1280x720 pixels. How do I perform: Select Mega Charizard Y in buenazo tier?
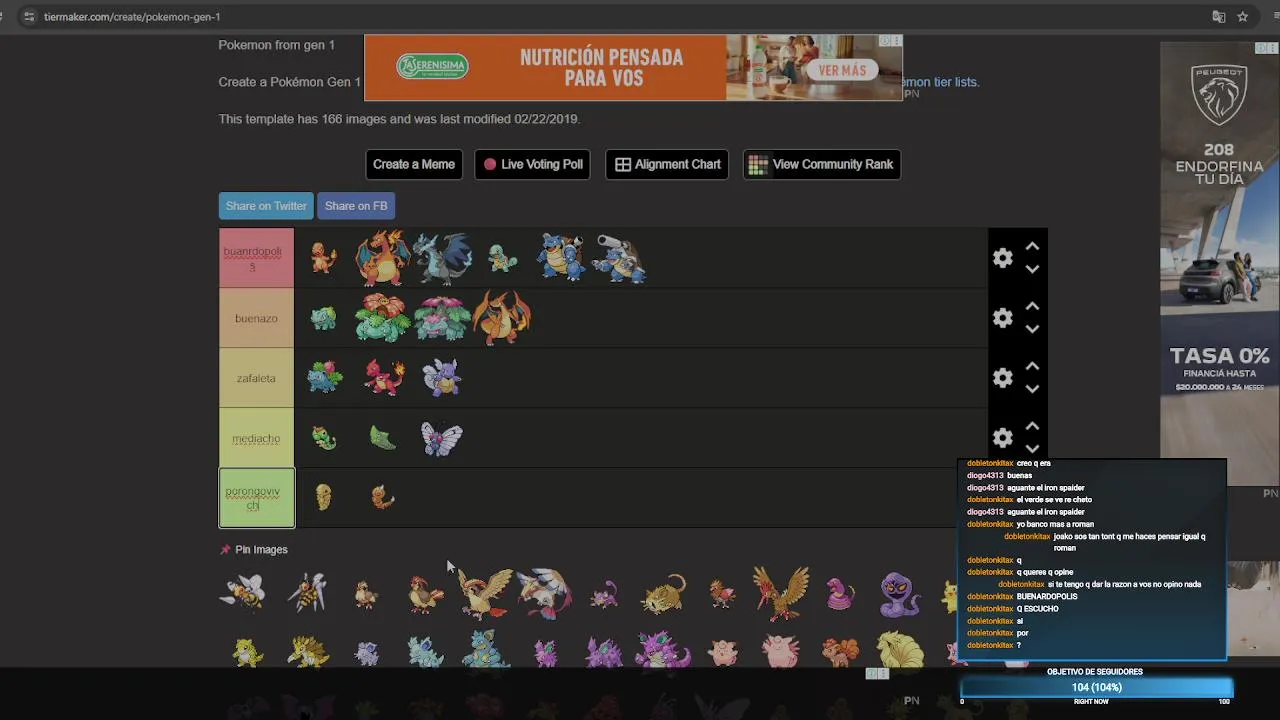point(502,318)
